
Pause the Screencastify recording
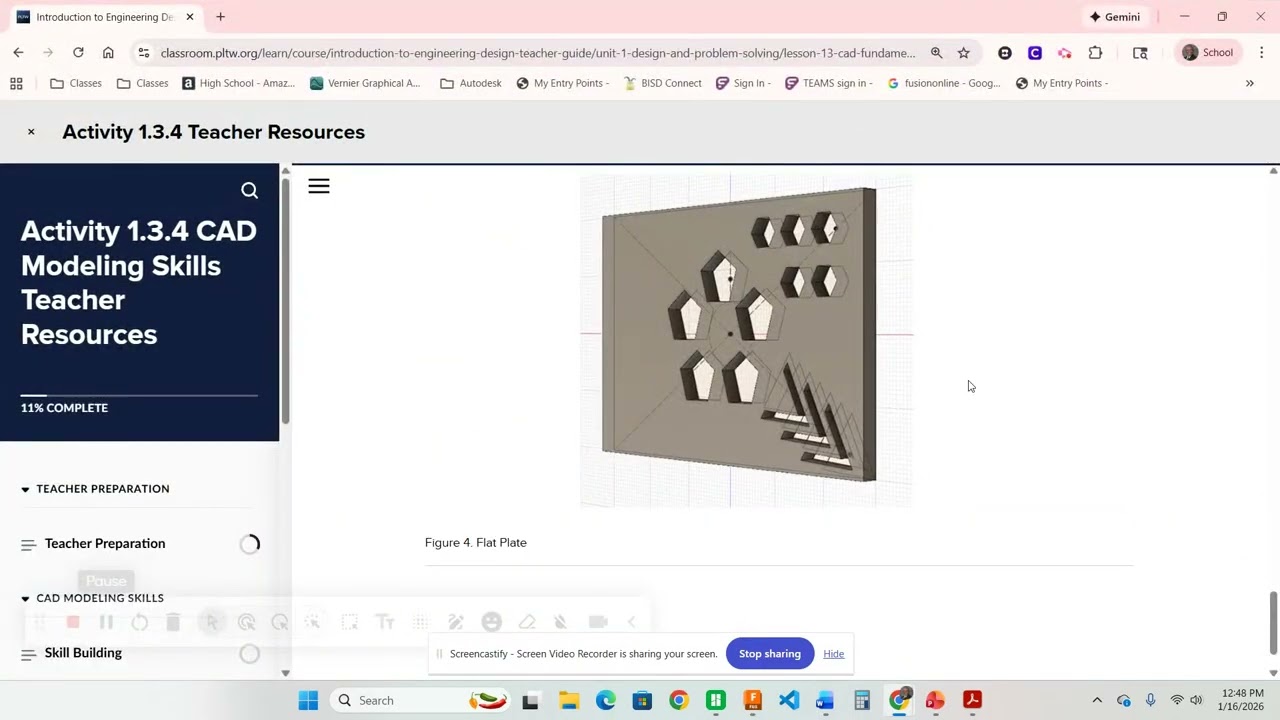point(106,622)
